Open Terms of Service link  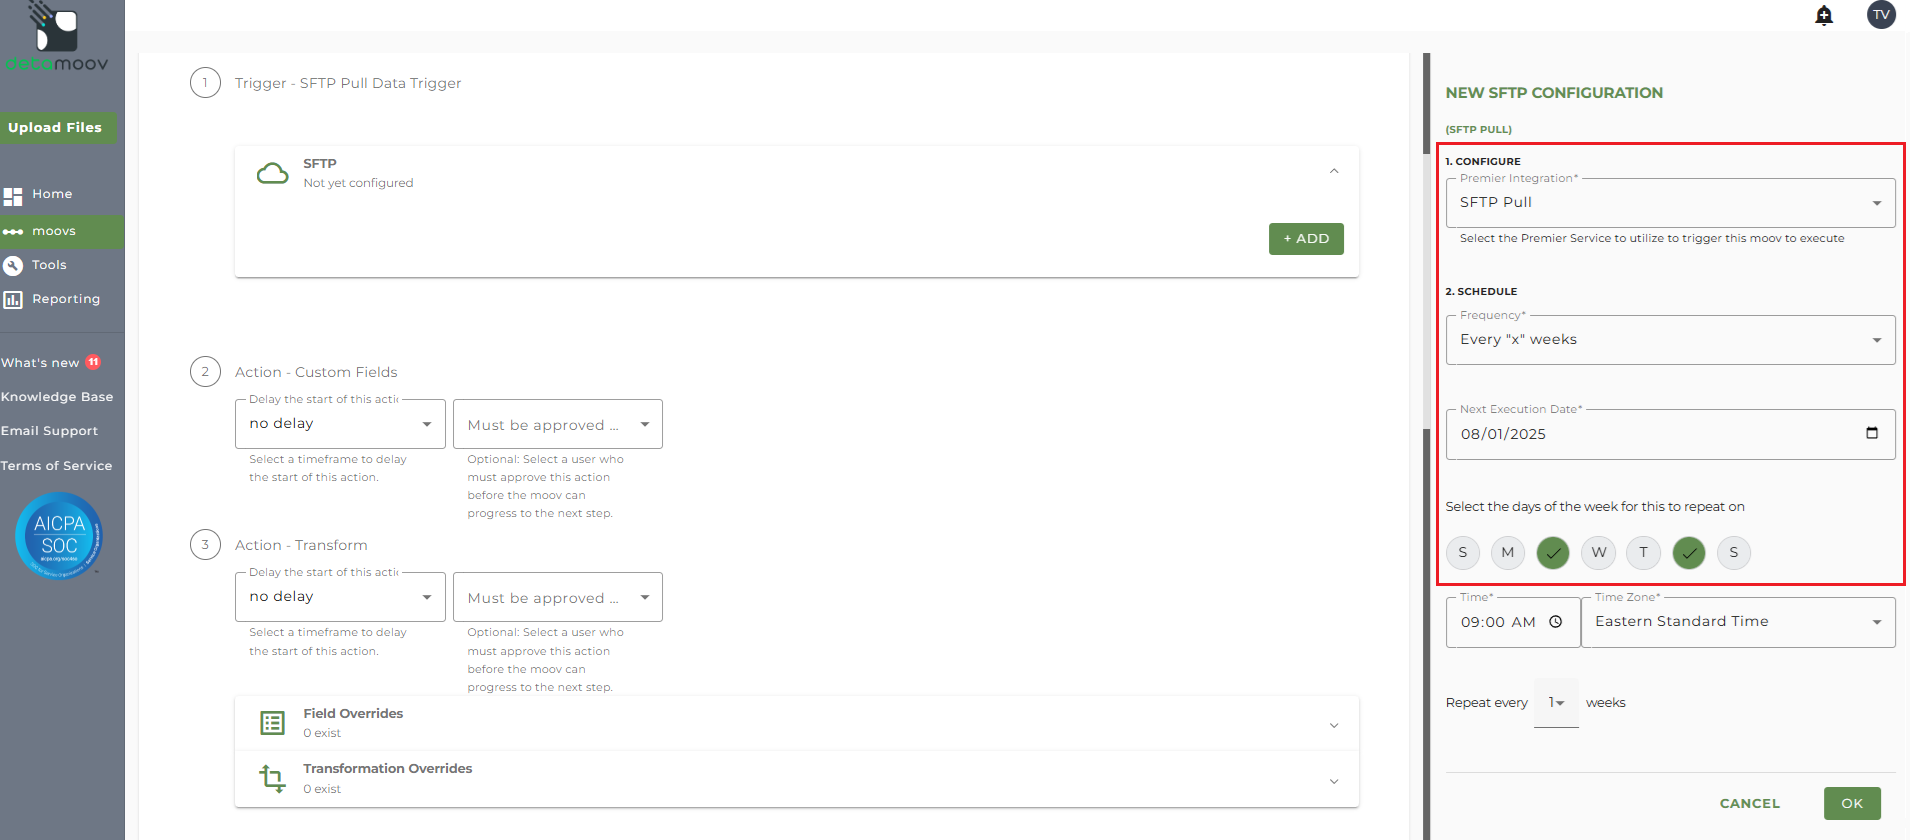pyautogui.click(x=56, y=466)
